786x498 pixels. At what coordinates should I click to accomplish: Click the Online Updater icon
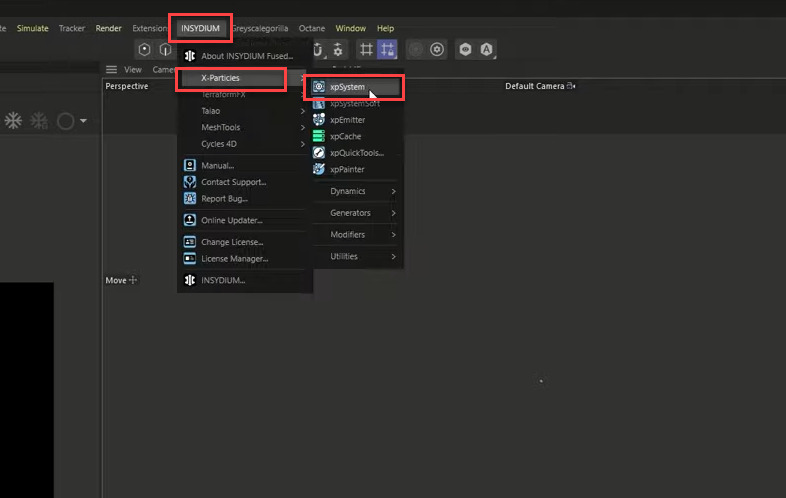tap(189, 220)
